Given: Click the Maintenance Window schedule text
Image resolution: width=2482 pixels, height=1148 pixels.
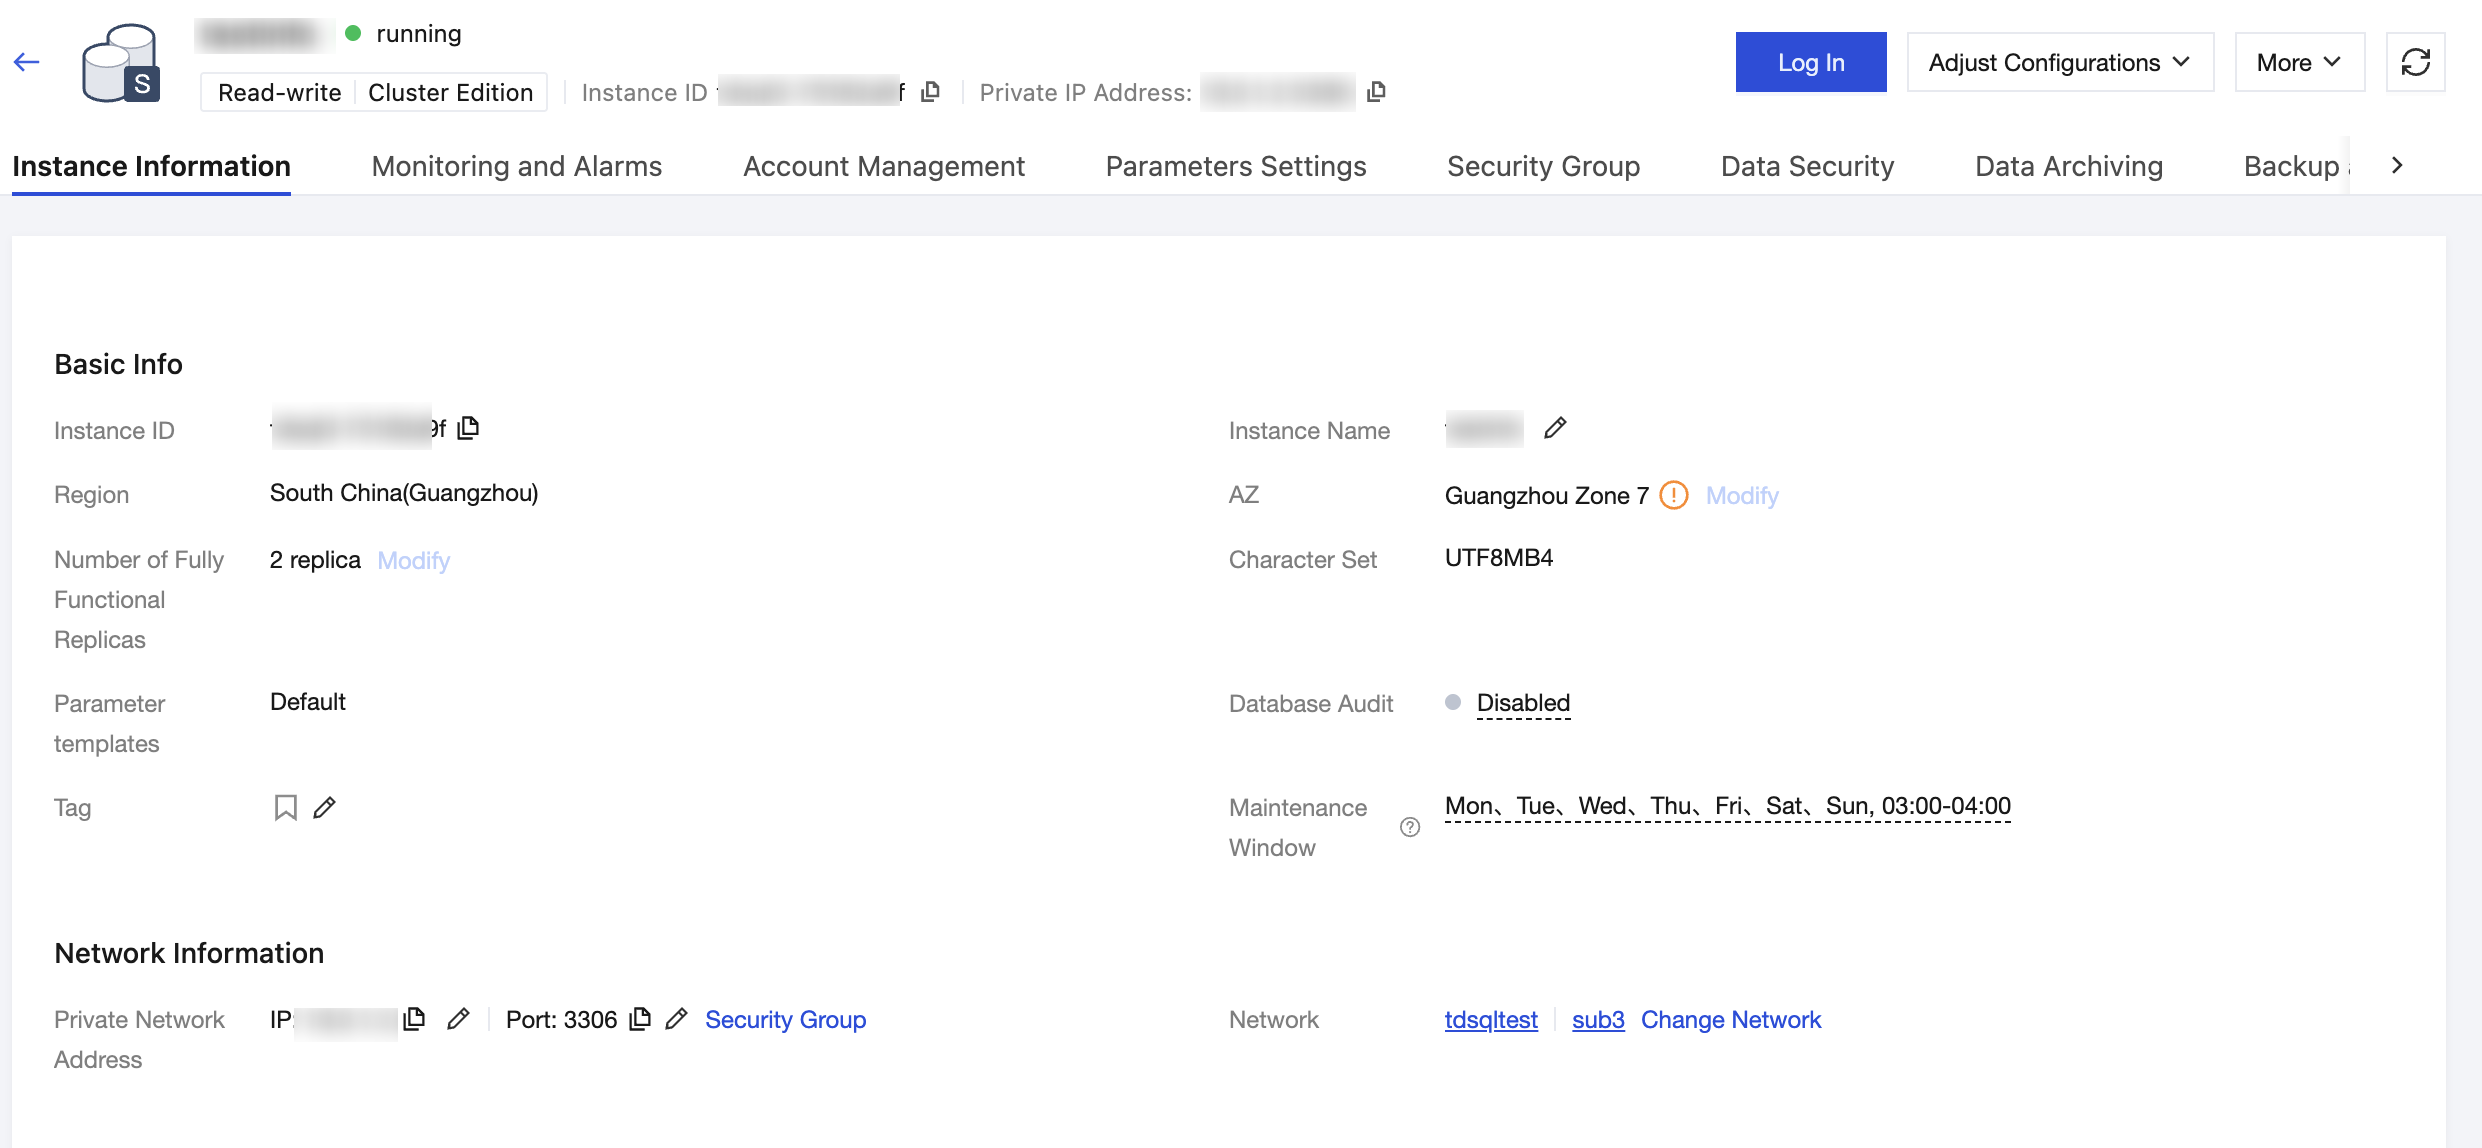Looking at the screenshot, I should (x=1728, y=806).
